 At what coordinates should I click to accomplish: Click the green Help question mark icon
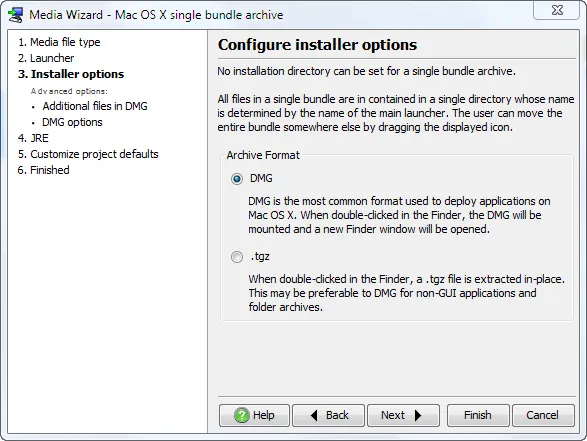241,415
